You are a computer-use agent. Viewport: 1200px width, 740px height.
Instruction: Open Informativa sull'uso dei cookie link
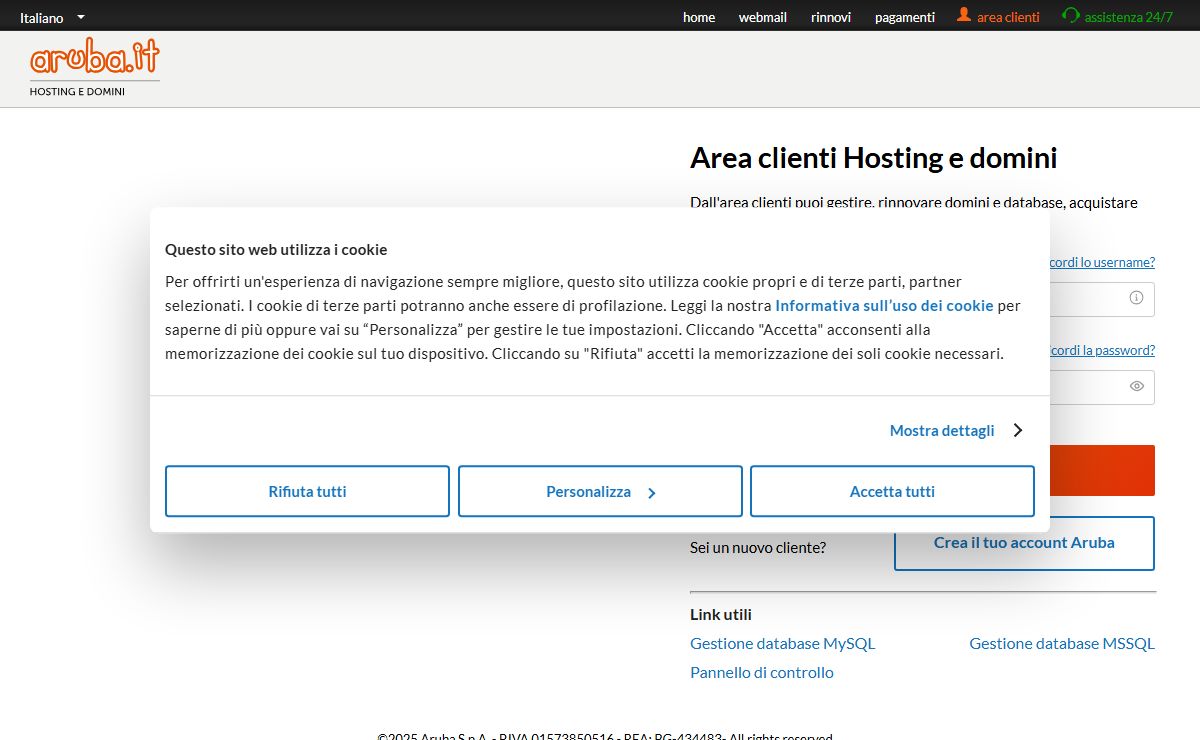click(x=884, y=305)
